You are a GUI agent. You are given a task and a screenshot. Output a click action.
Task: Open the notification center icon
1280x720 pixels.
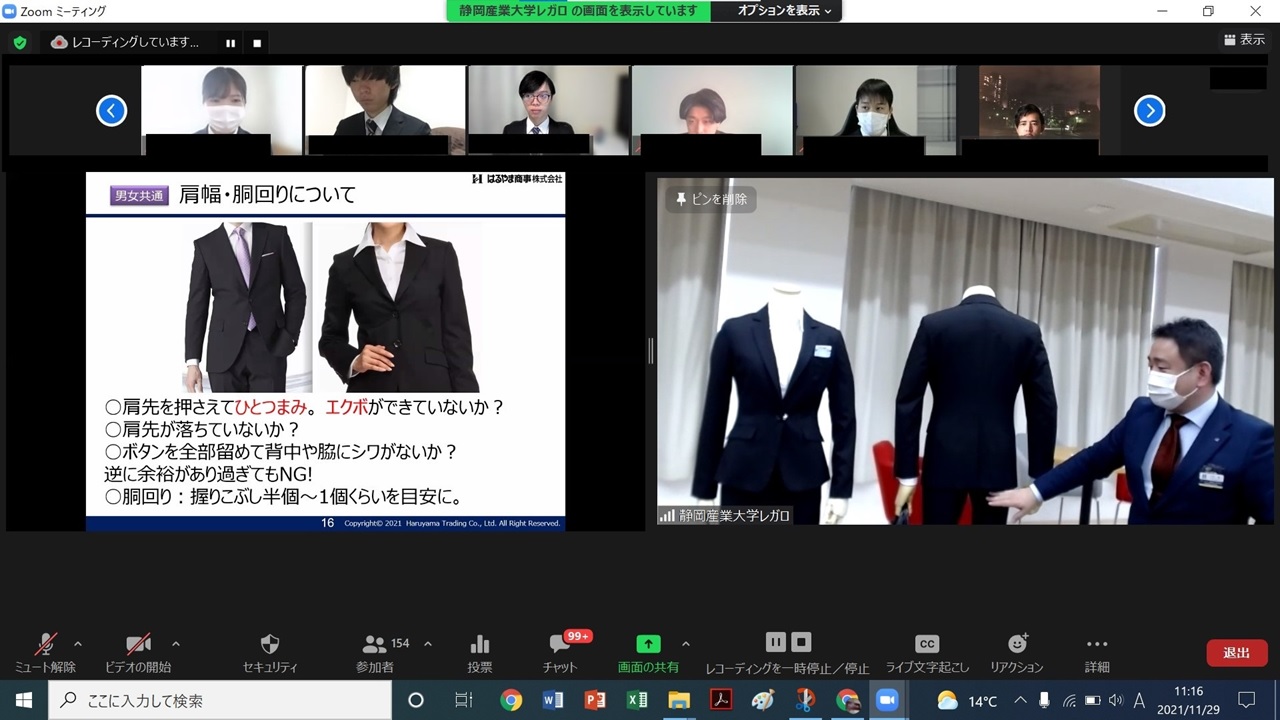(1247, 700)
